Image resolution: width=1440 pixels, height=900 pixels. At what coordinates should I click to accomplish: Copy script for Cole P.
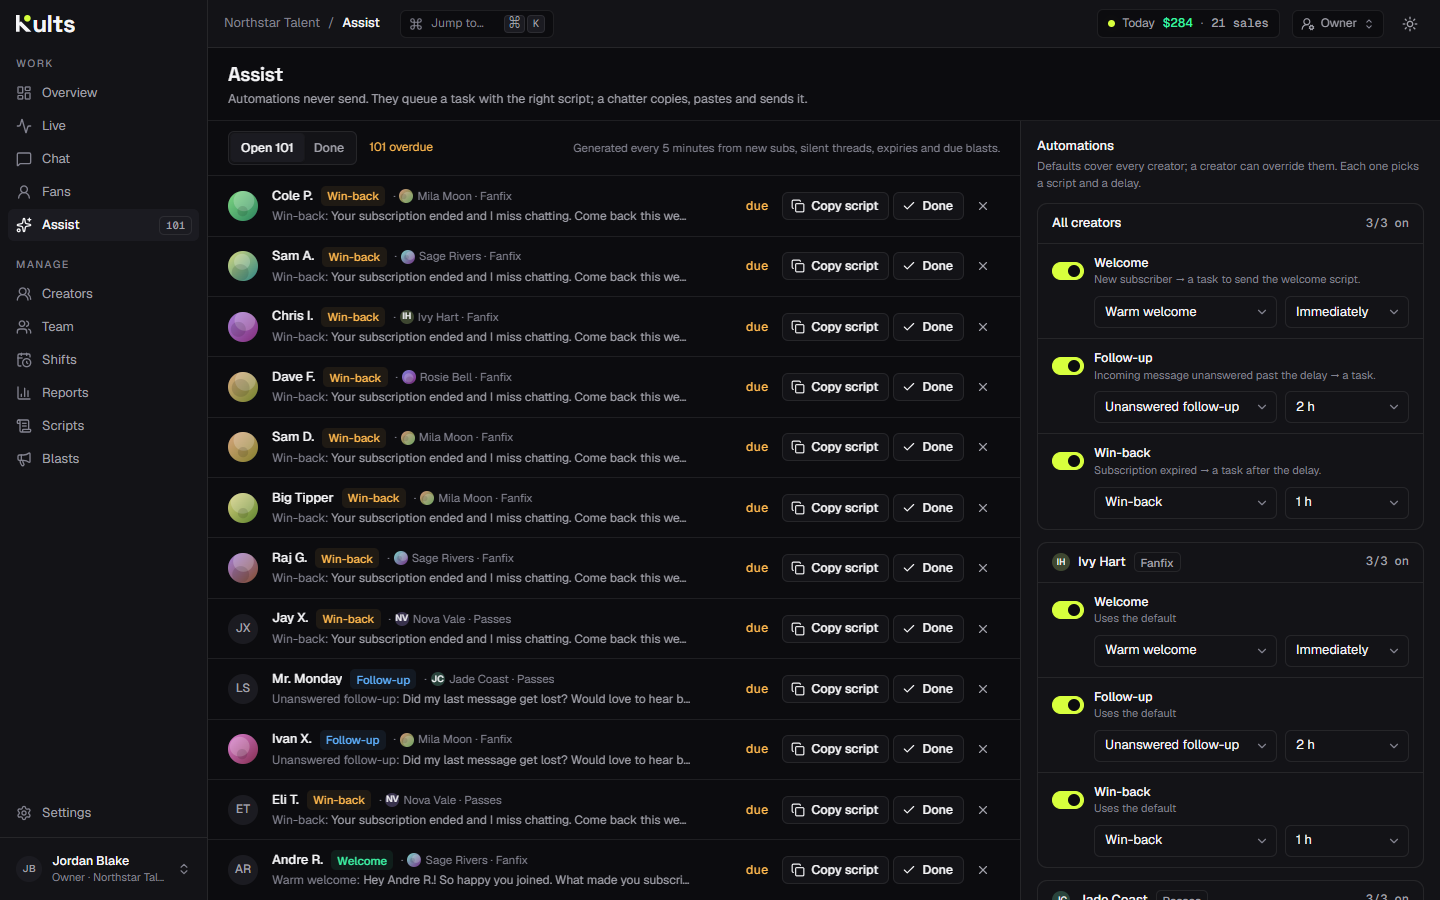[835, 206]
